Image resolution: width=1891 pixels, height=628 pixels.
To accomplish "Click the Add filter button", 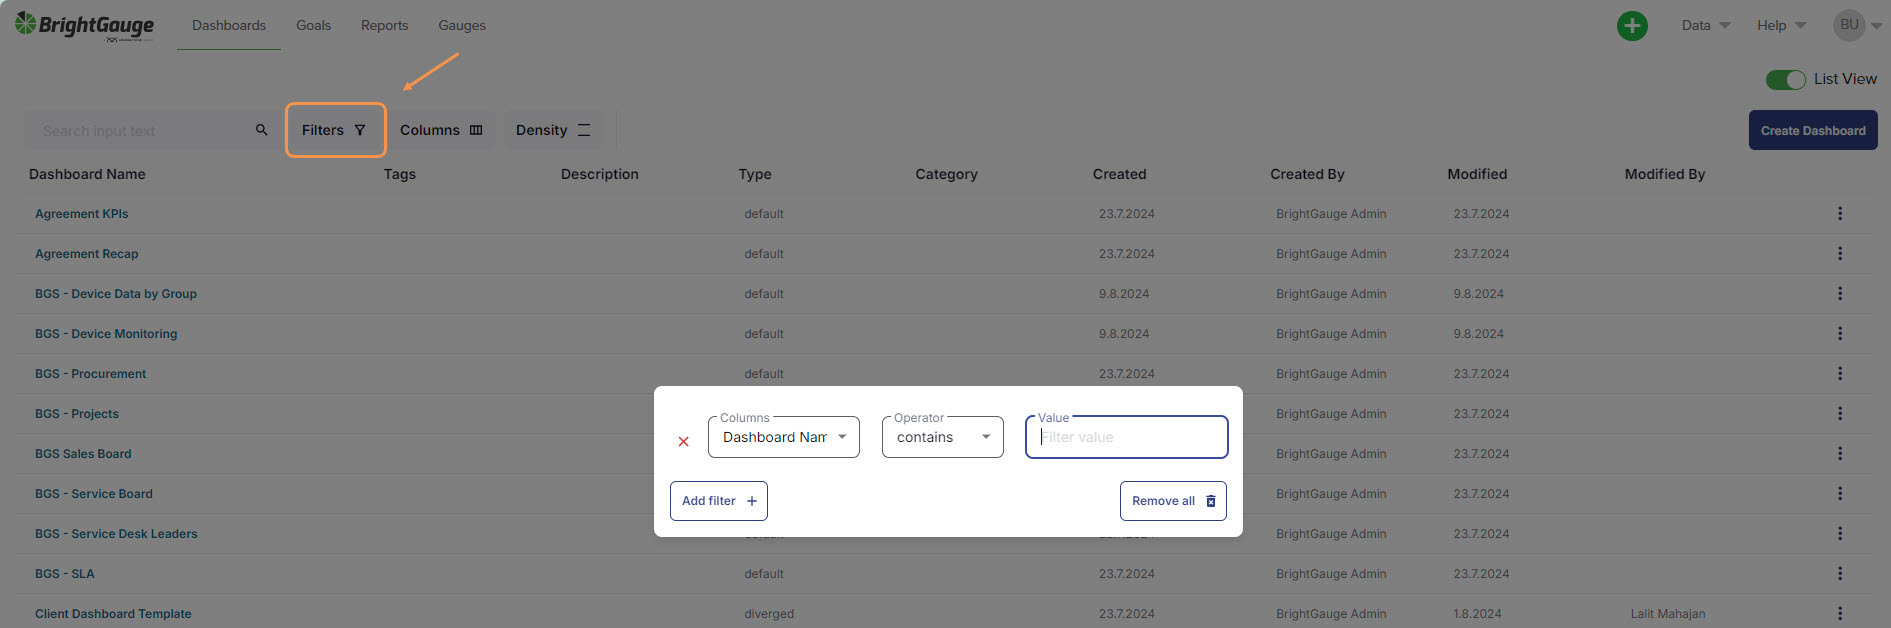I will [719, 501].
